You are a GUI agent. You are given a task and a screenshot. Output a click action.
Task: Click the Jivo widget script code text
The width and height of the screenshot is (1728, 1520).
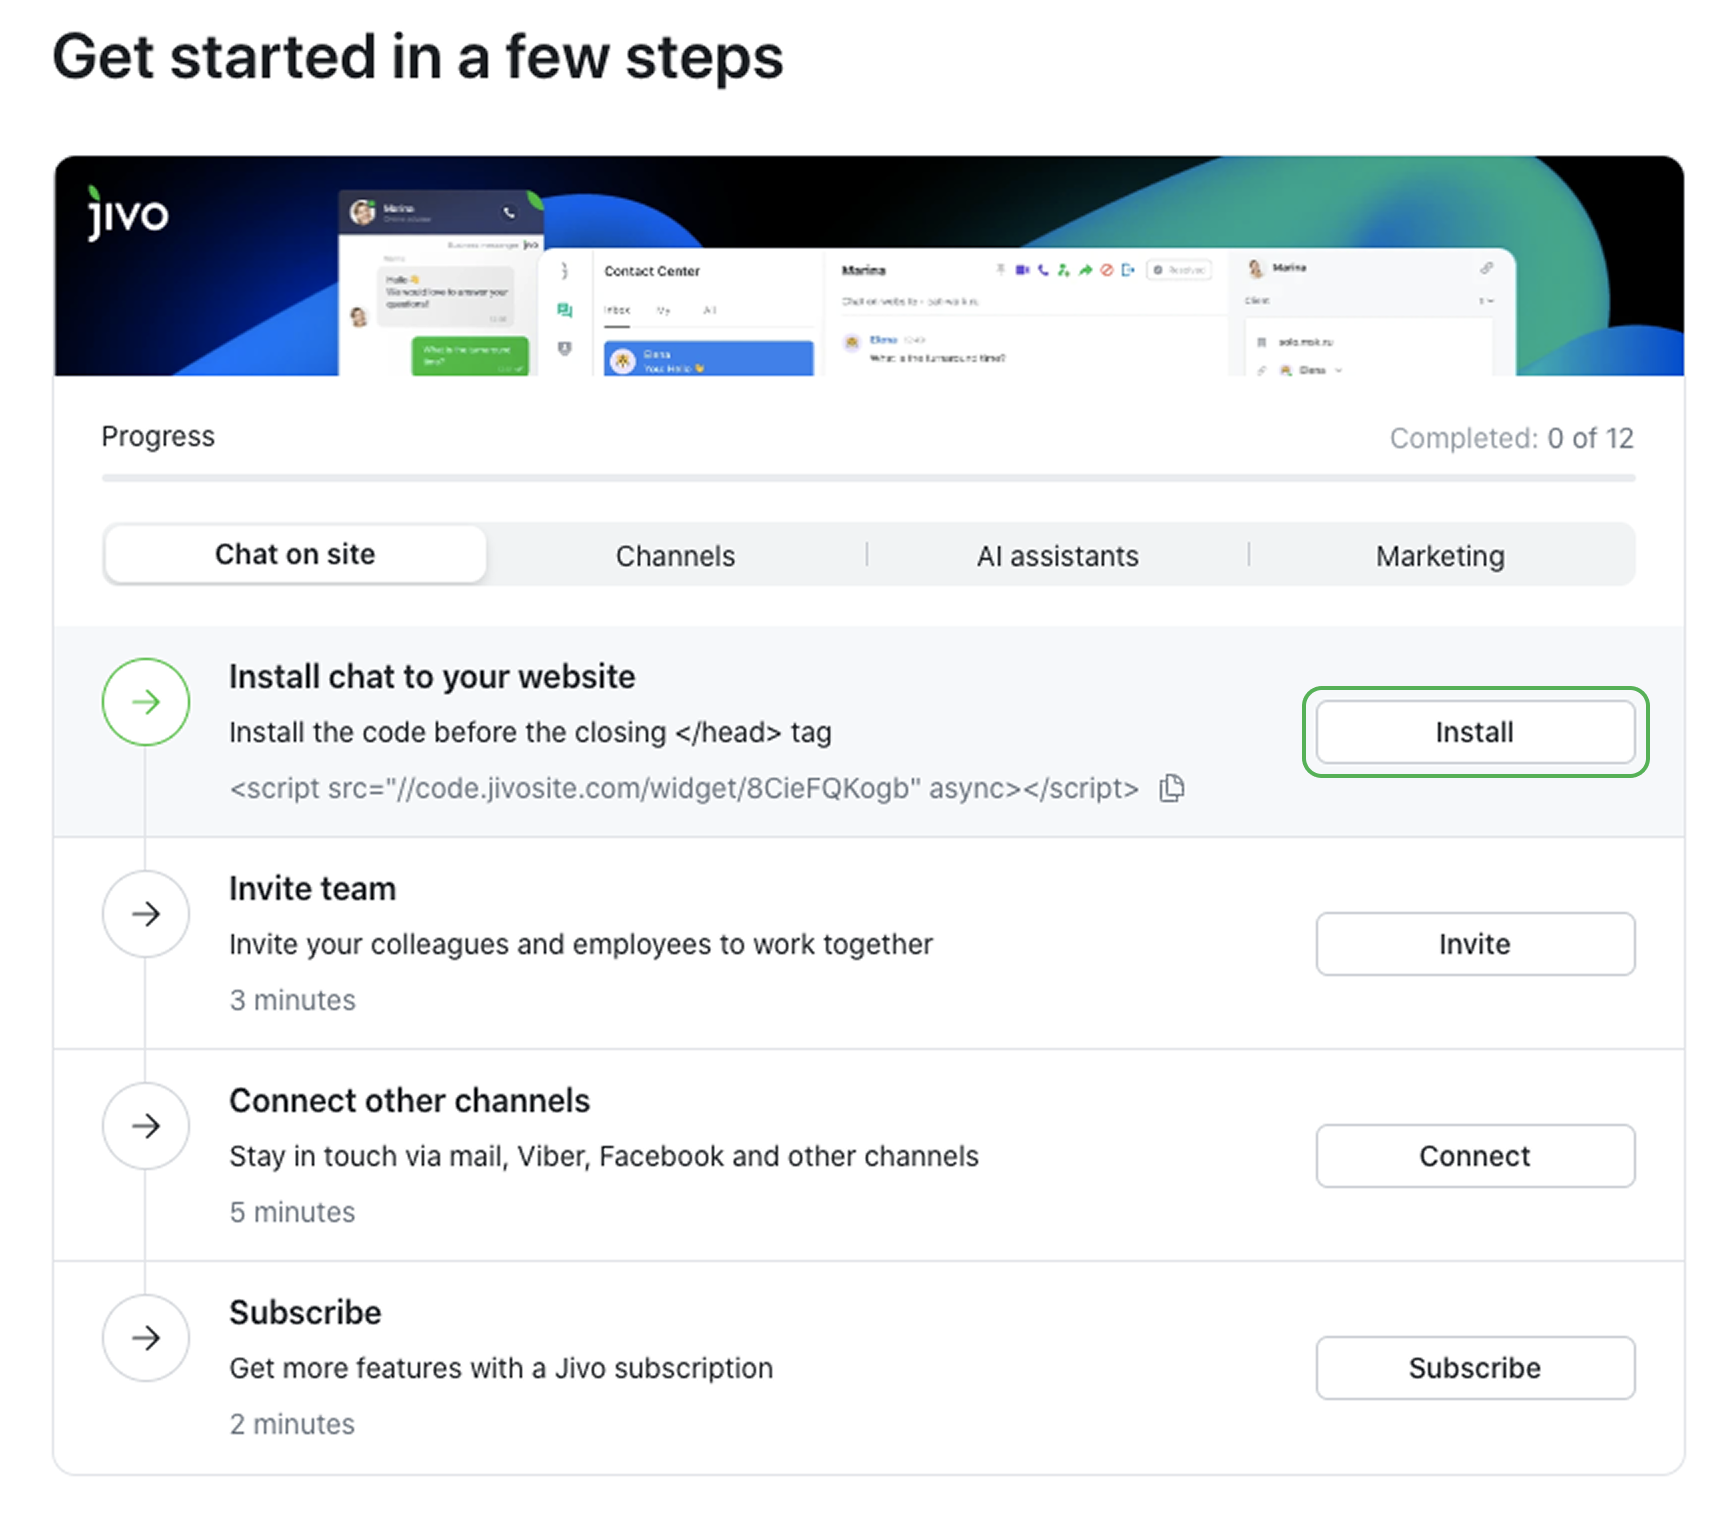(684, 789)
